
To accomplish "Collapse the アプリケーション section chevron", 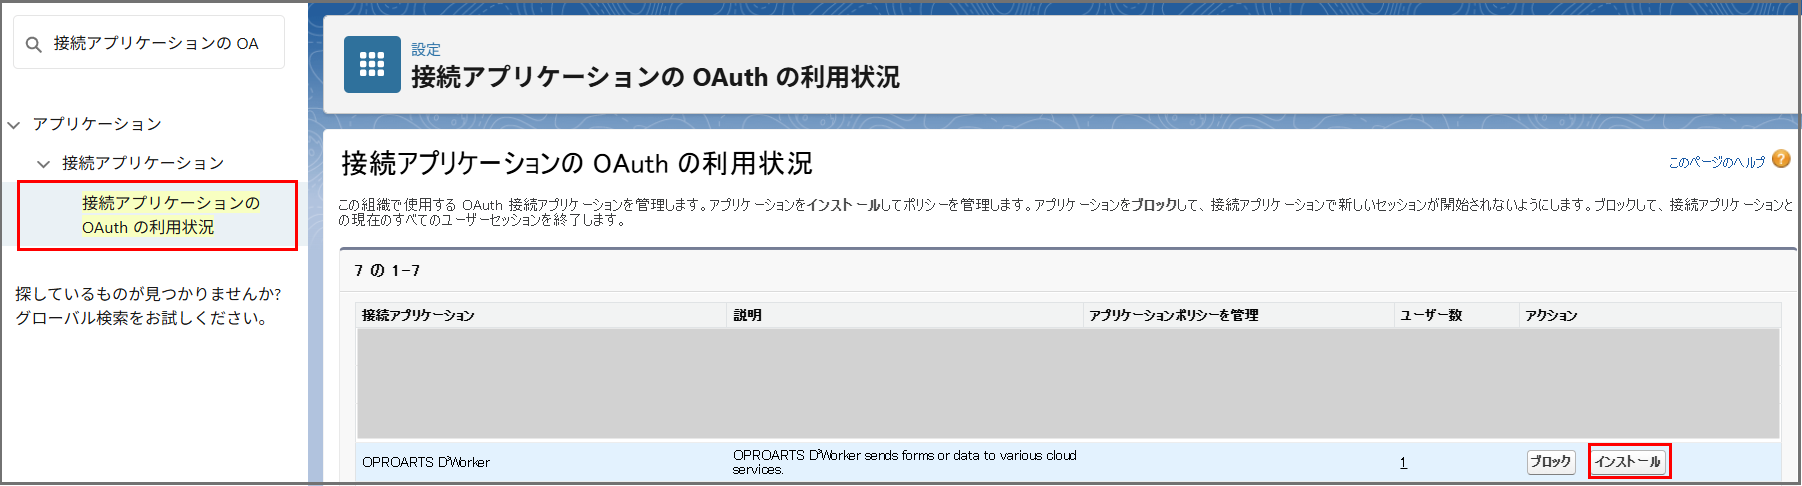I will tap(14, 125).
